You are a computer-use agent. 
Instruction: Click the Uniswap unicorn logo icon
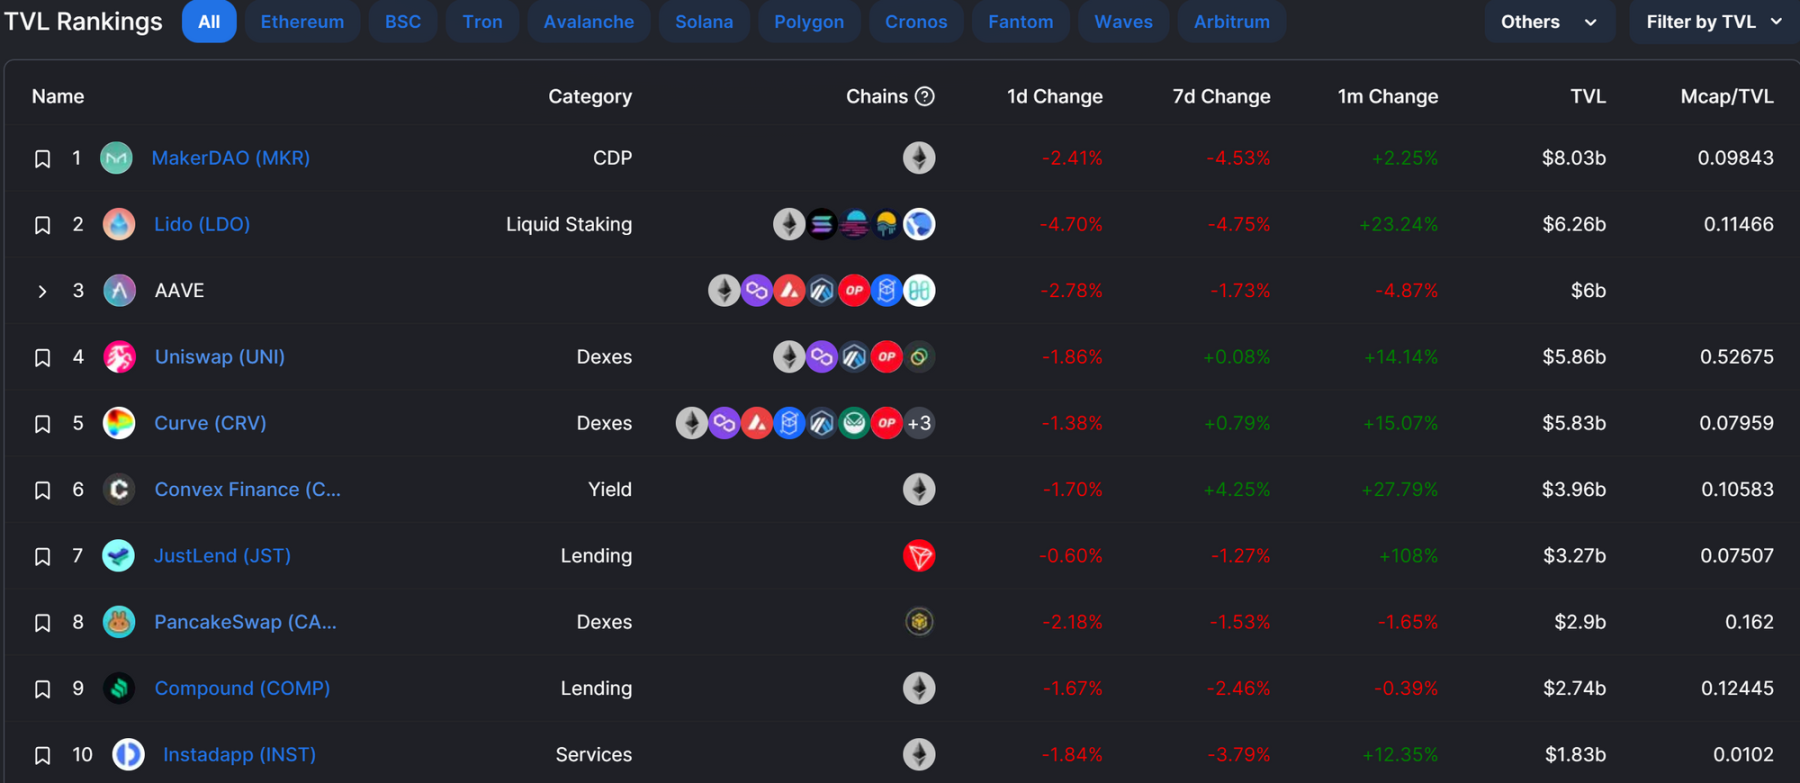coord(119,357)
